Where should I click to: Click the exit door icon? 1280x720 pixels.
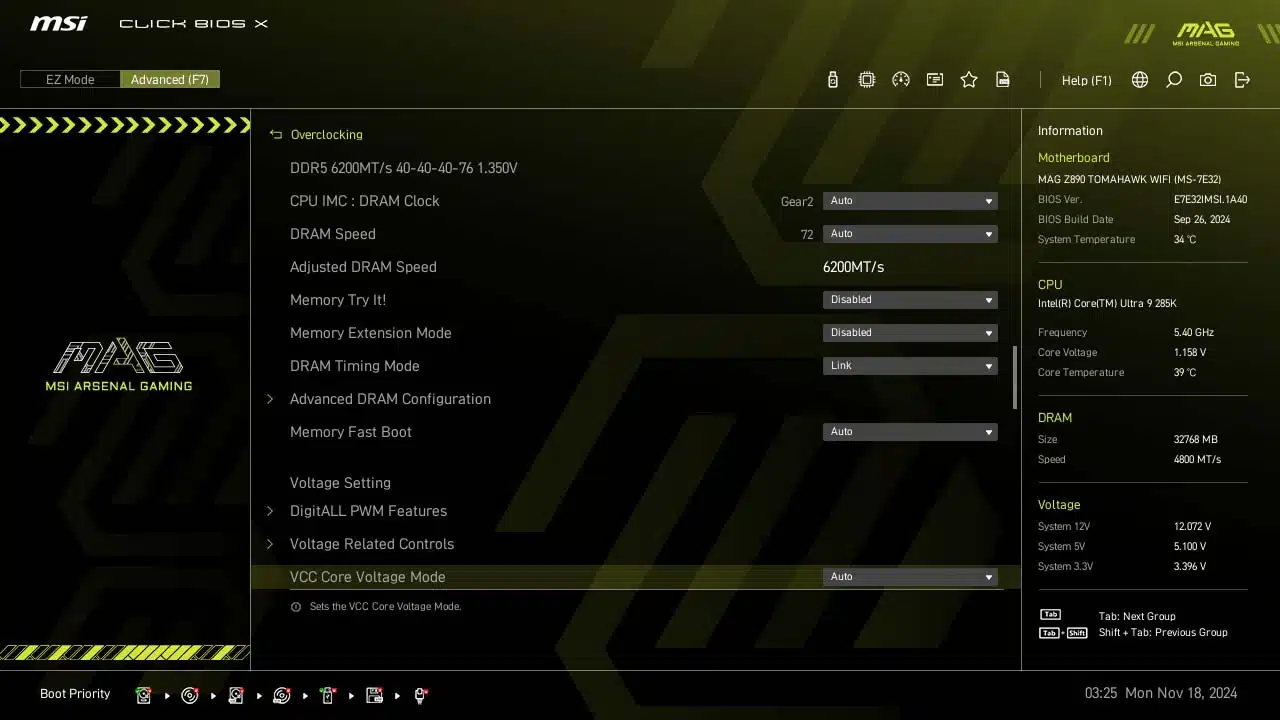point(1242,80)
